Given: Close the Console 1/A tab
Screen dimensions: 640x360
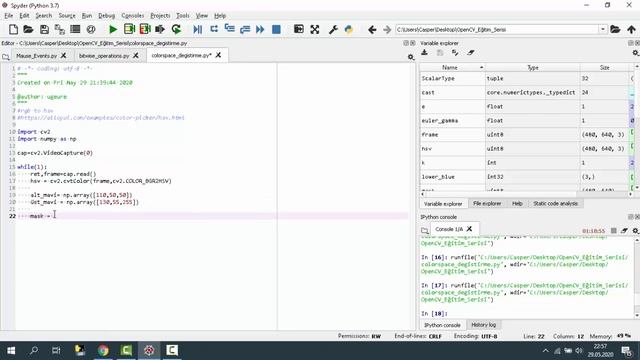Looking at the screenshot, I should tap(469, 229).
